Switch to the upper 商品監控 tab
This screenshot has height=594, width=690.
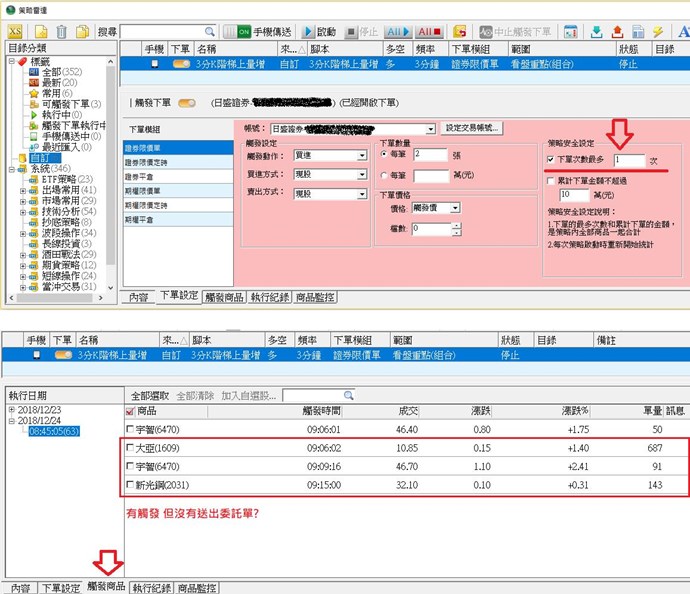click(314, 297)
